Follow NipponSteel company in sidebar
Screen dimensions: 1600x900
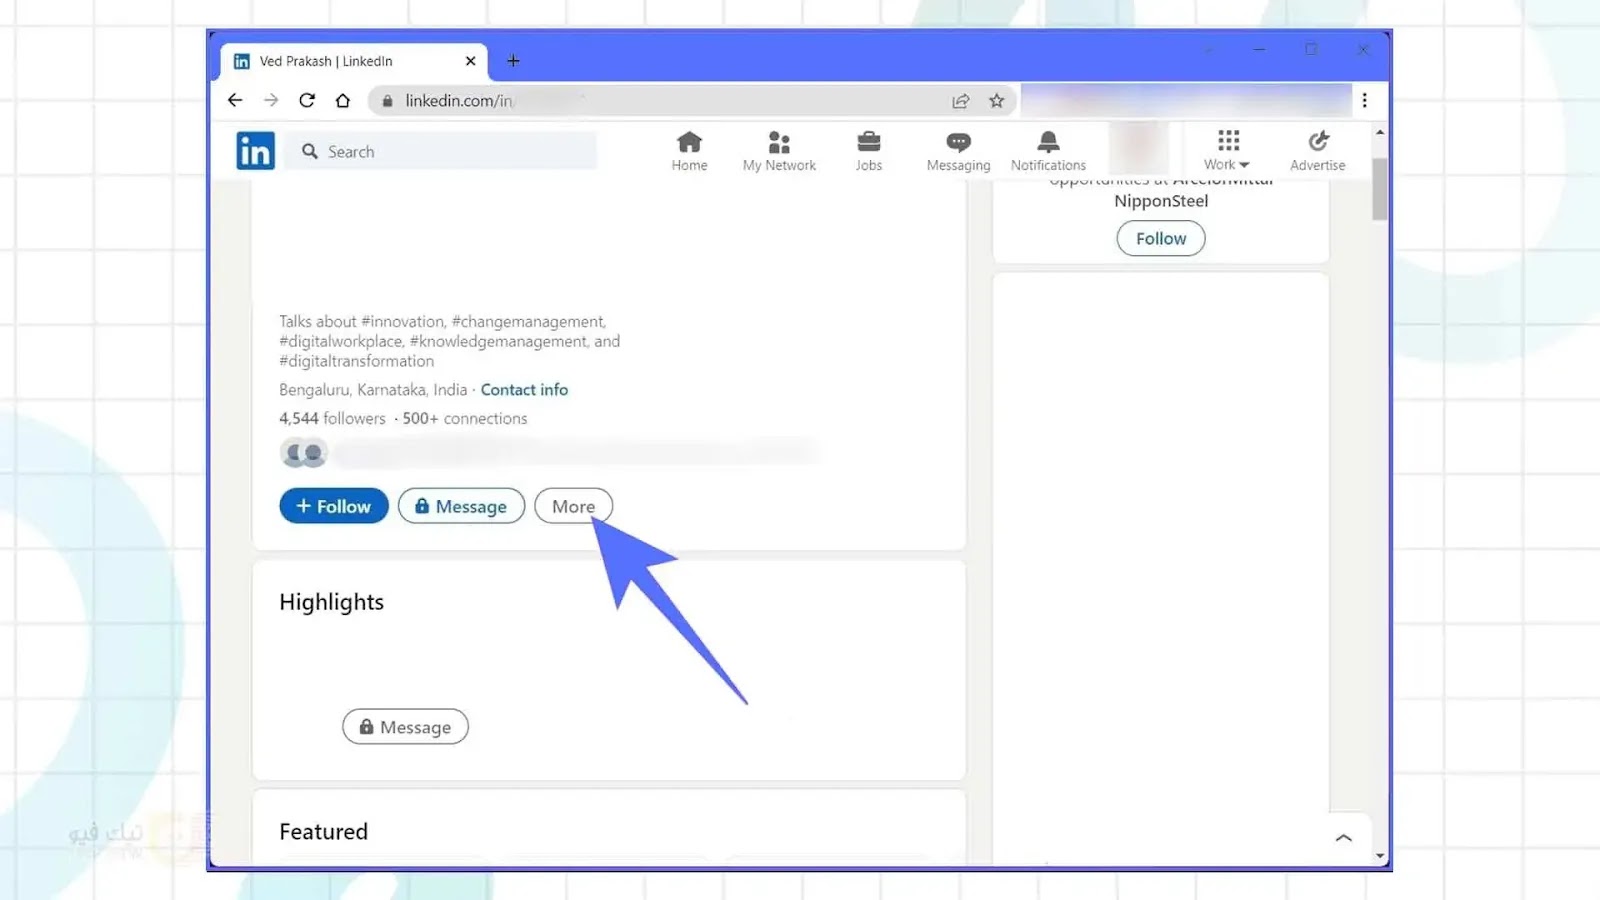(x=1161, y=238)
